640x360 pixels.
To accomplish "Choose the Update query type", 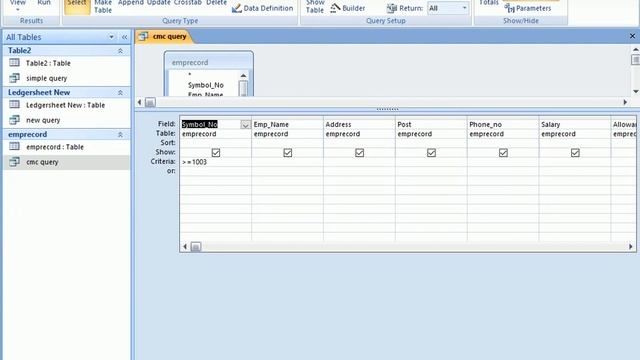I will (x=158, y=3).
